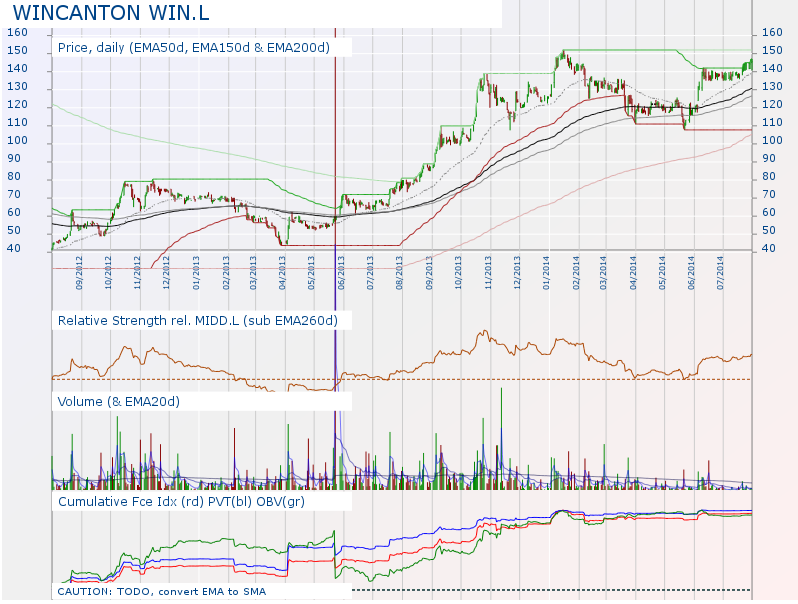
Task: Click the Volume (& EMA20d) panel label
Action: [x=119, y=401]
